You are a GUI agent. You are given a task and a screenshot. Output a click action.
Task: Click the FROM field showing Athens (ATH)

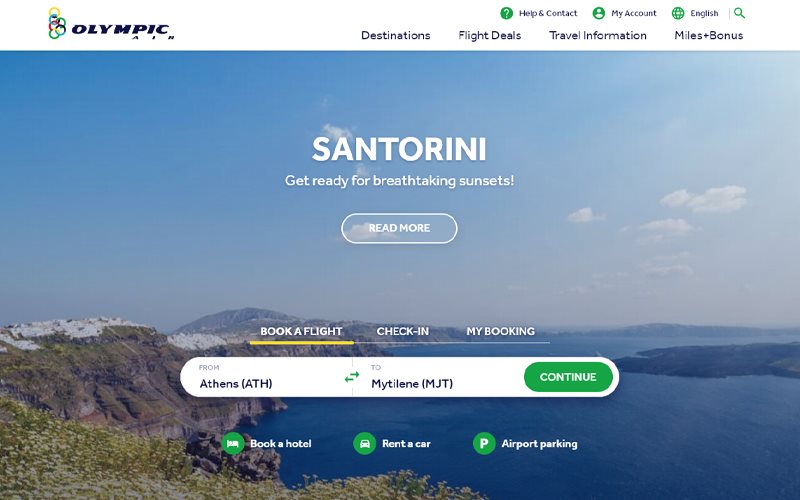[x=266, y=377]
